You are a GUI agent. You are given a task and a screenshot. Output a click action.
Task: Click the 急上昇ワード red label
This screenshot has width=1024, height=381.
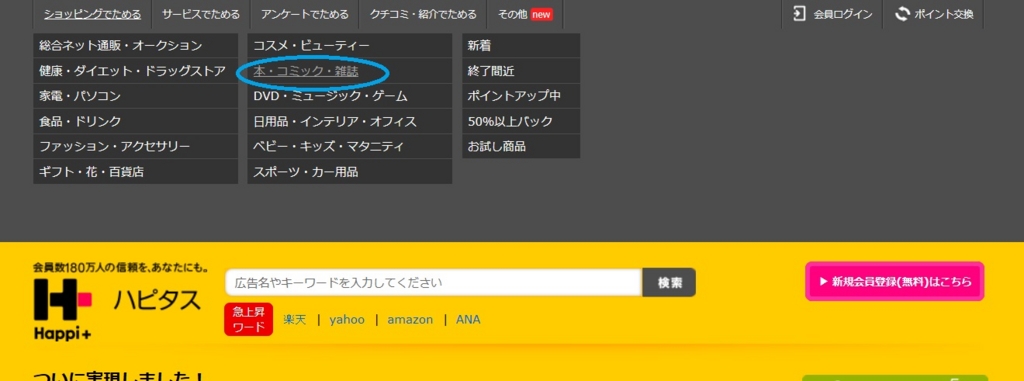[248, 320]
